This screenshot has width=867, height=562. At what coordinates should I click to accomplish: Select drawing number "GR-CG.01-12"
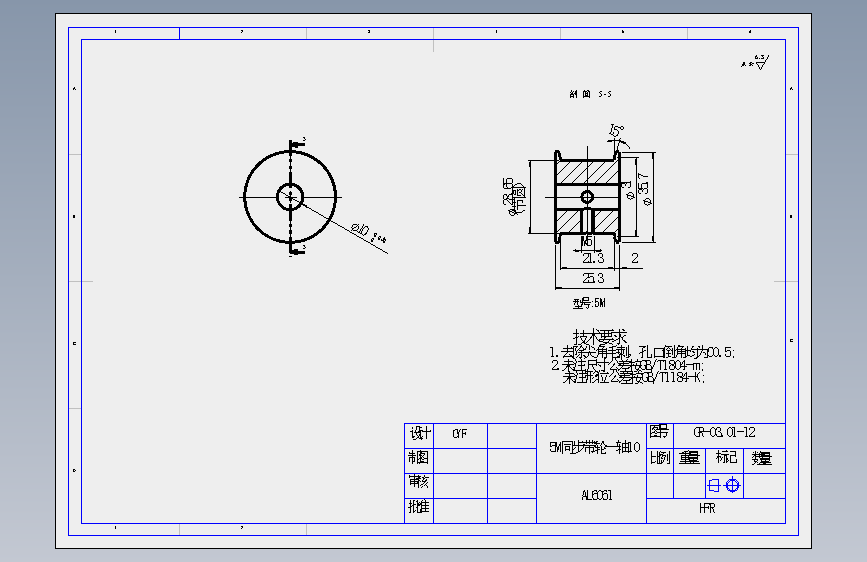(x=724, y=433)
